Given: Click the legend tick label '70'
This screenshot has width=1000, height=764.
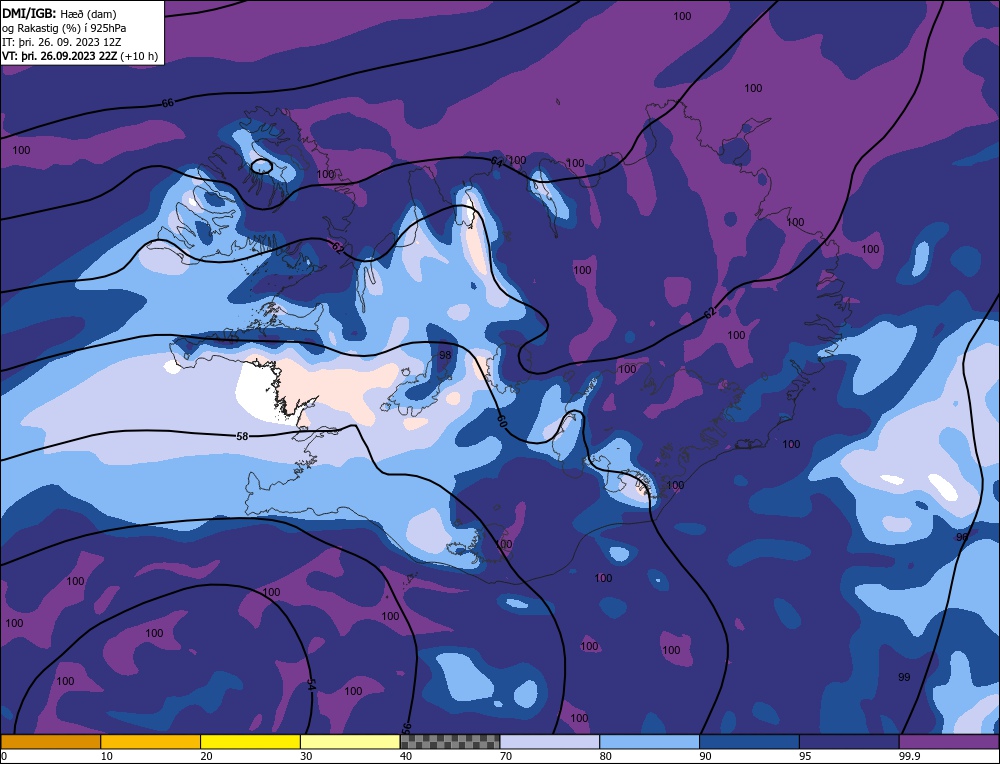Looking at the screenshot, I should [x=506, y=756].
